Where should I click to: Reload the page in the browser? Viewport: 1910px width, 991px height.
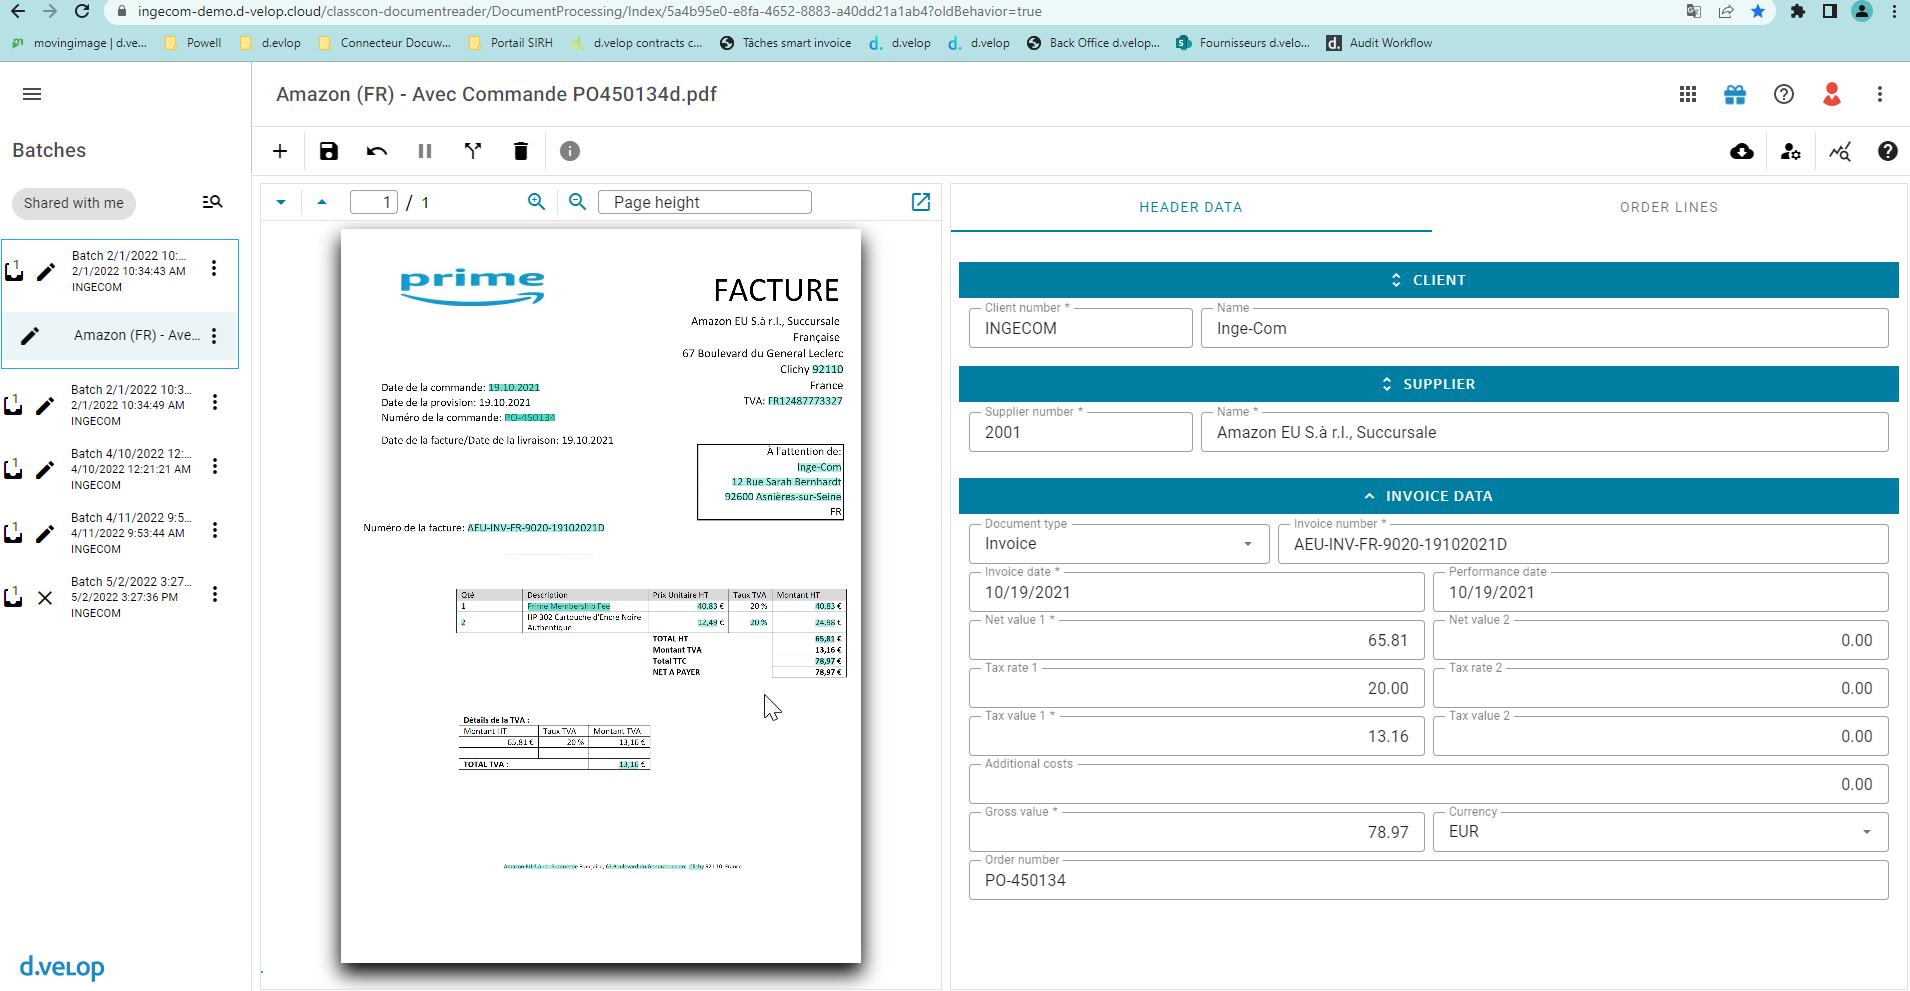(82, 12)
